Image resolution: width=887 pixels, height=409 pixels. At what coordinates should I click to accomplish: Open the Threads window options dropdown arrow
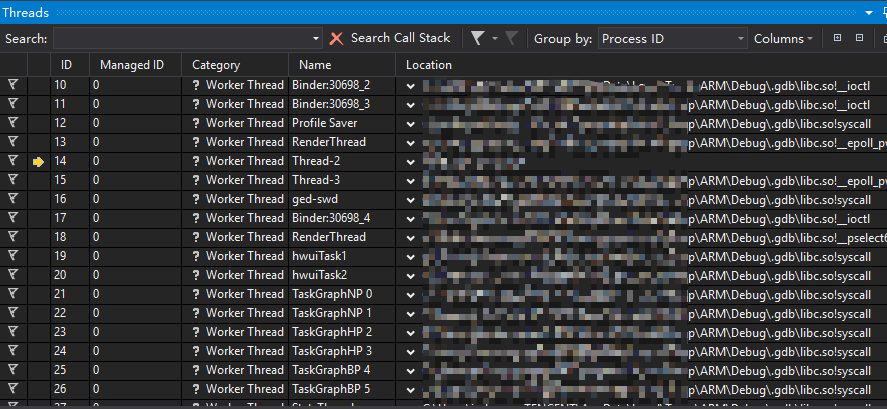[x=869, y=12]
